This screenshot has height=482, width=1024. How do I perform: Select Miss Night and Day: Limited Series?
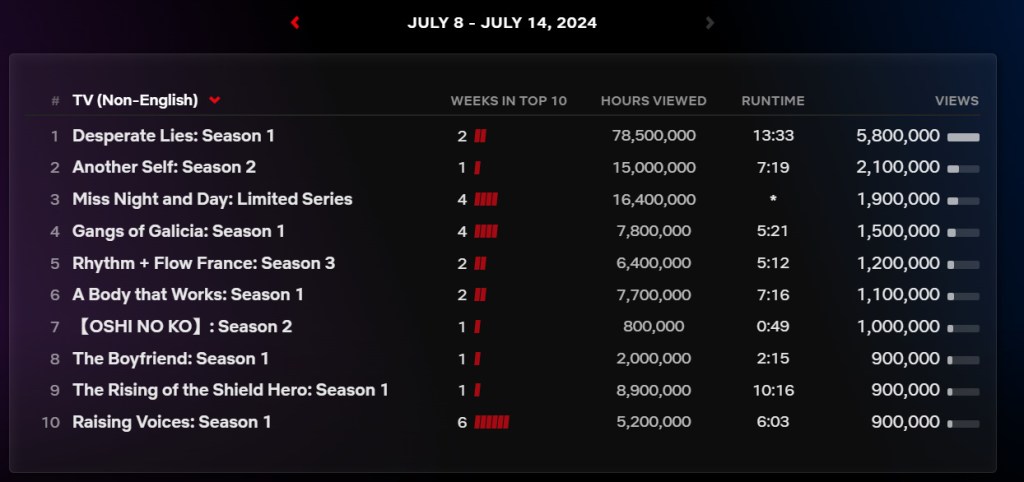click(x=212, y=199)
